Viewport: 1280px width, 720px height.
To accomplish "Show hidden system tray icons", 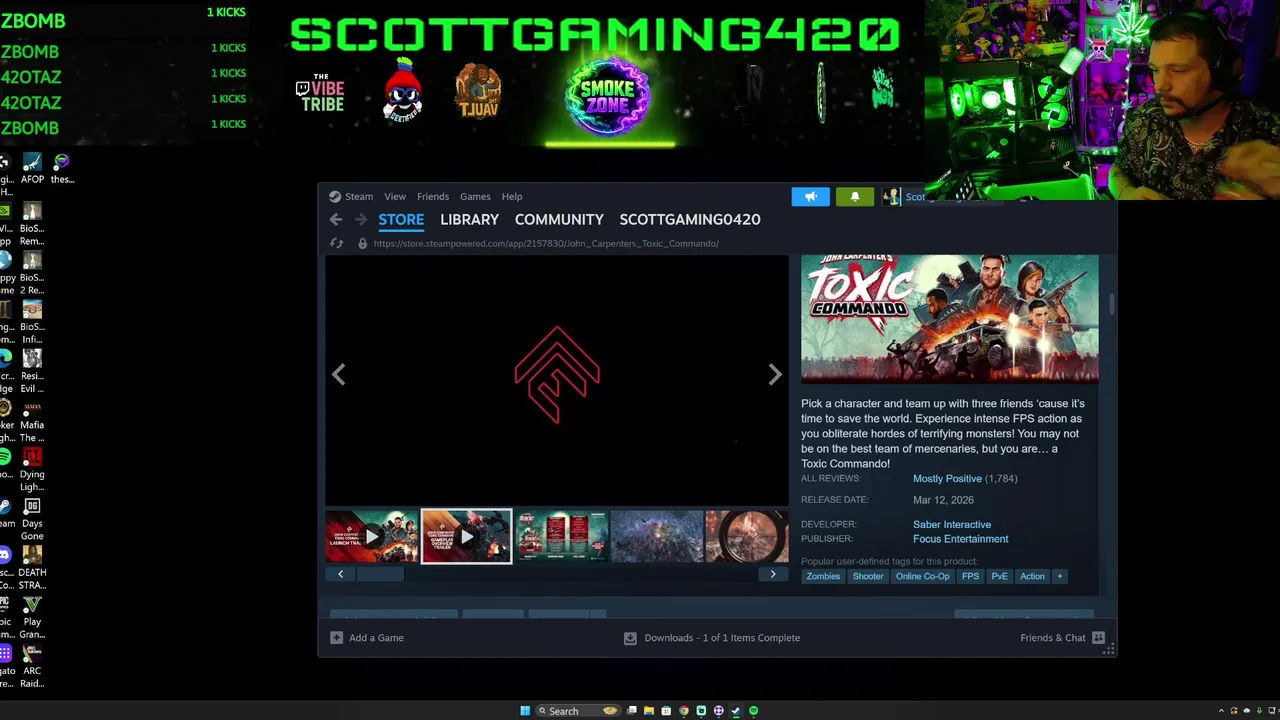I will 1221,711.
